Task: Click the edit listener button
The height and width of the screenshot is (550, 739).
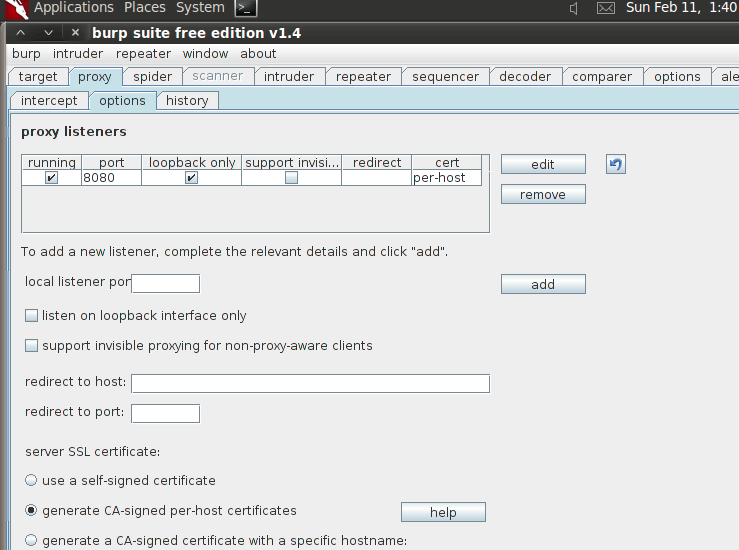Action: coord(543,165)
